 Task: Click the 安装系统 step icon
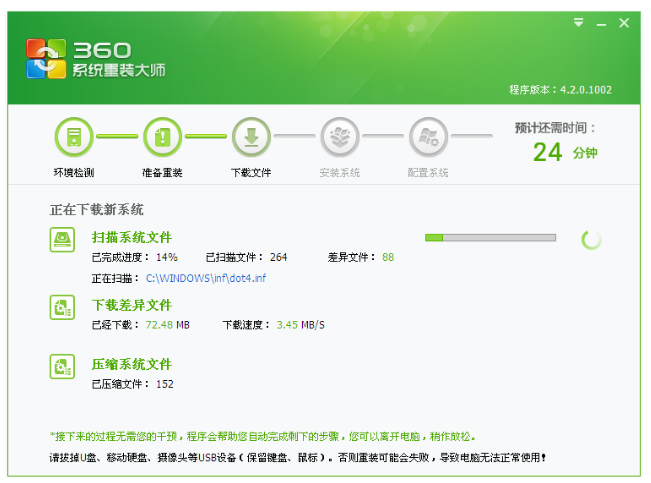(x=339, y=136)
